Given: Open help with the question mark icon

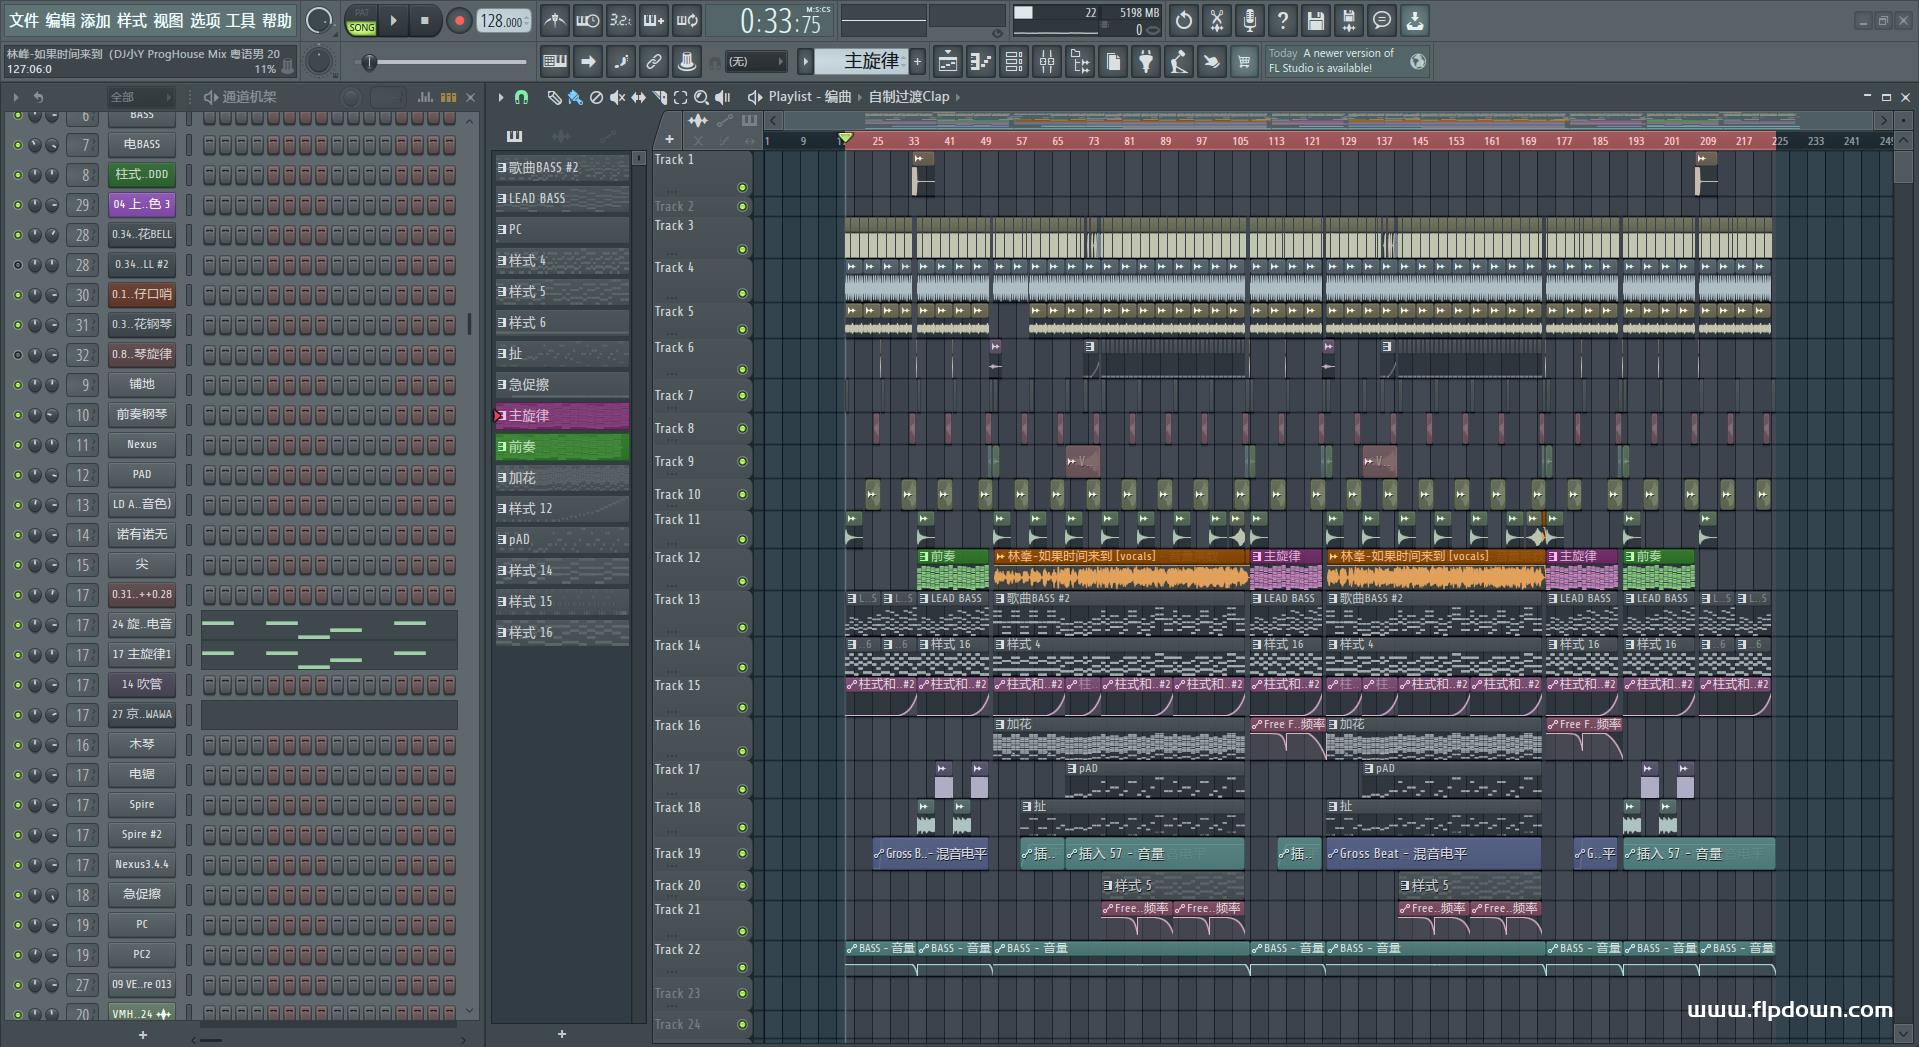Looking at the screenshot, I should (1282, 20).
